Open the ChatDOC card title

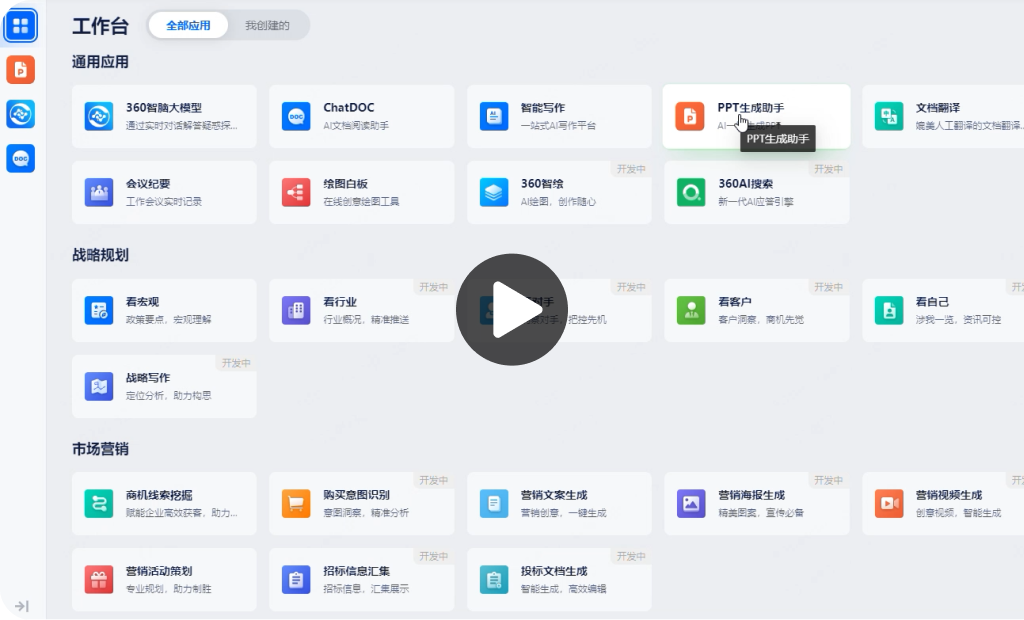pos(349,108)
